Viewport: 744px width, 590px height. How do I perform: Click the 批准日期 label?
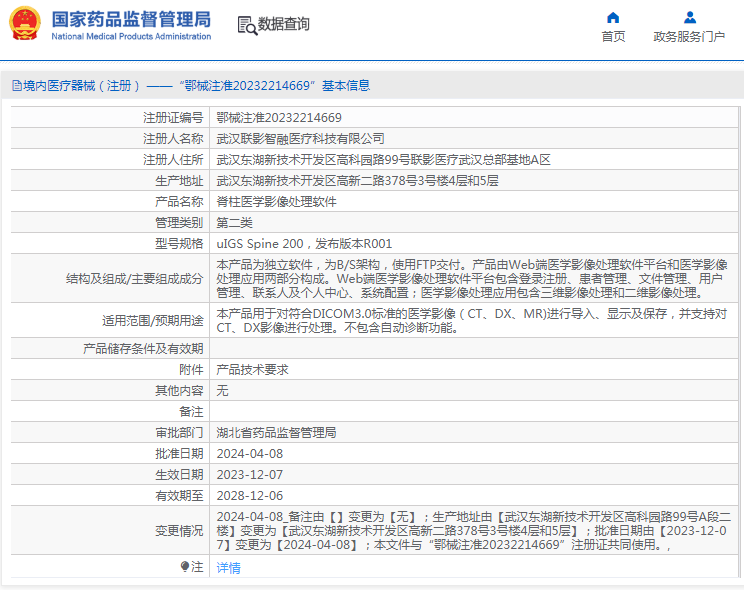179,453
